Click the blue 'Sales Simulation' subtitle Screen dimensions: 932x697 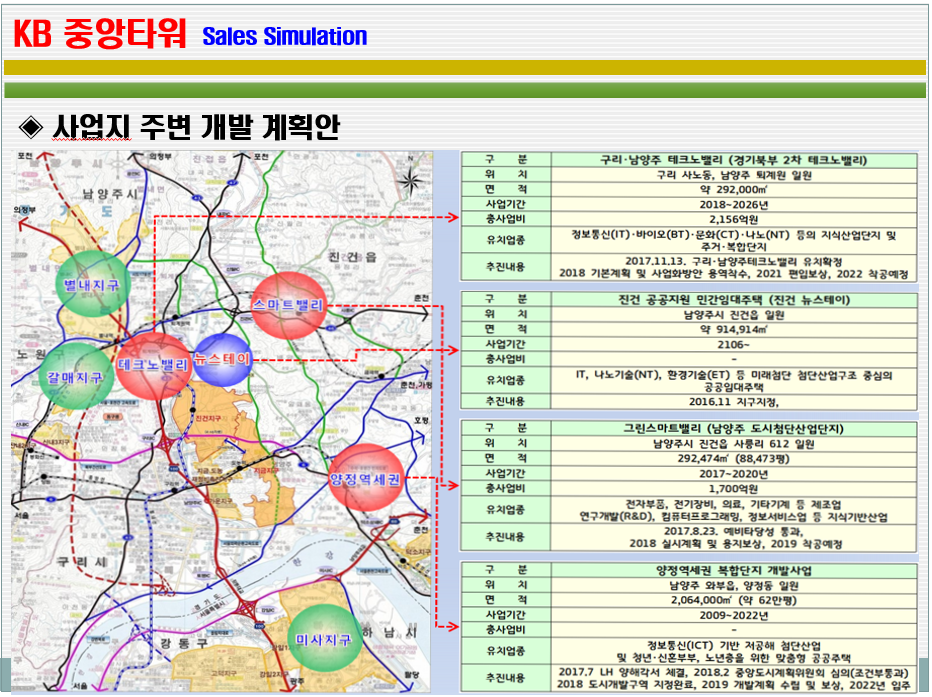(285, 36)
